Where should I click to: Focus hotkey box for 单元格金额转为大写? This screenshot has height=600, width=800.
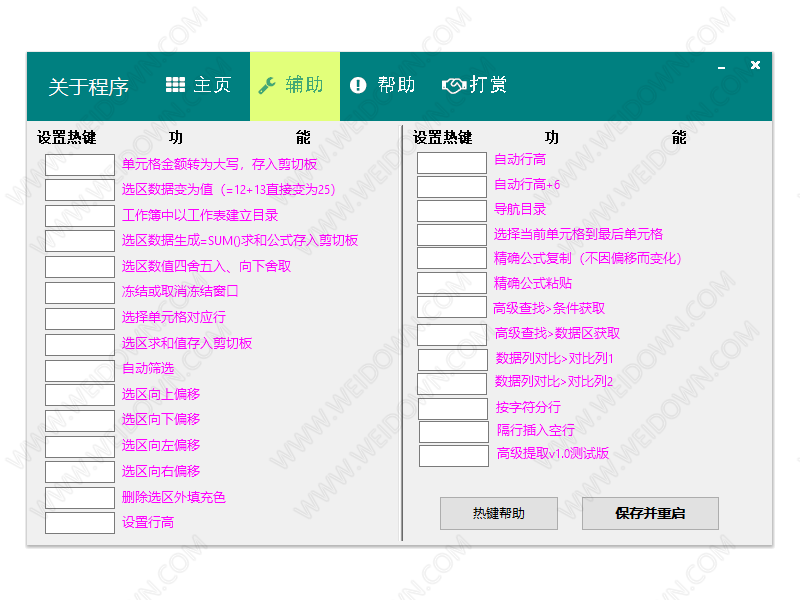point(80,165)
